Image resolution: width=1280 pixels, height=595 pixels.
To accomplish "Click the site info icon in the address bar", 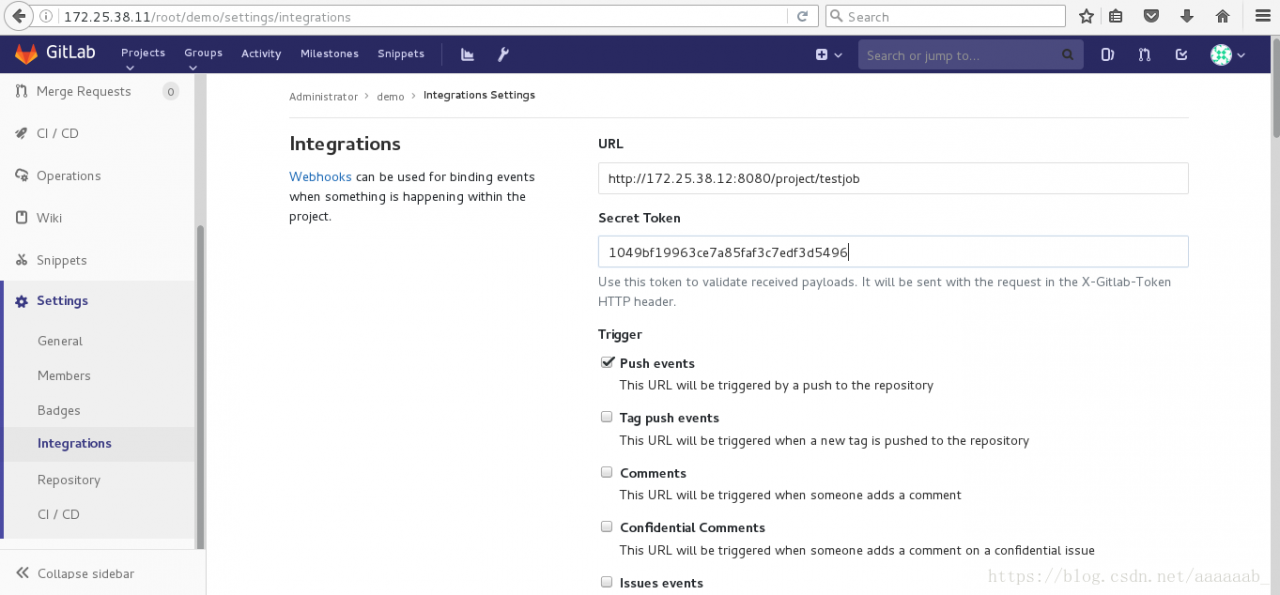I will 46,16.
